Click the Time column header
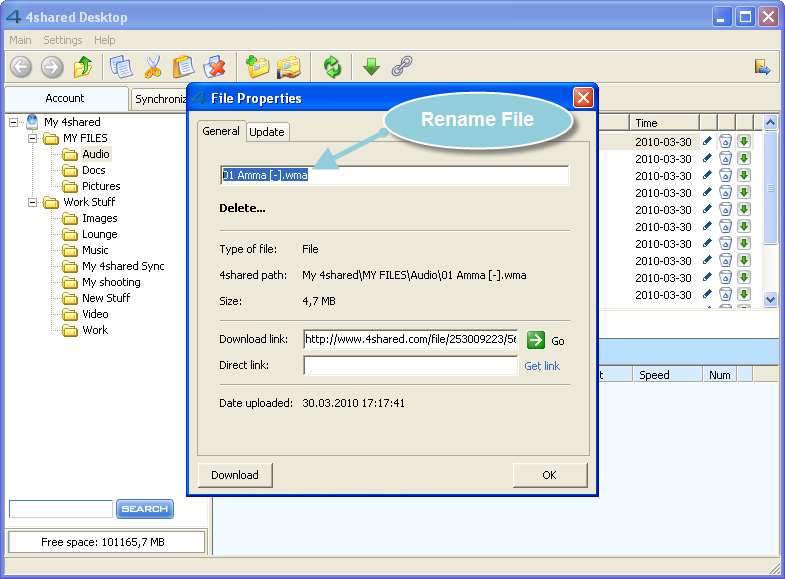The width and height of the screenshot is (785, 579). pos(664,123)
